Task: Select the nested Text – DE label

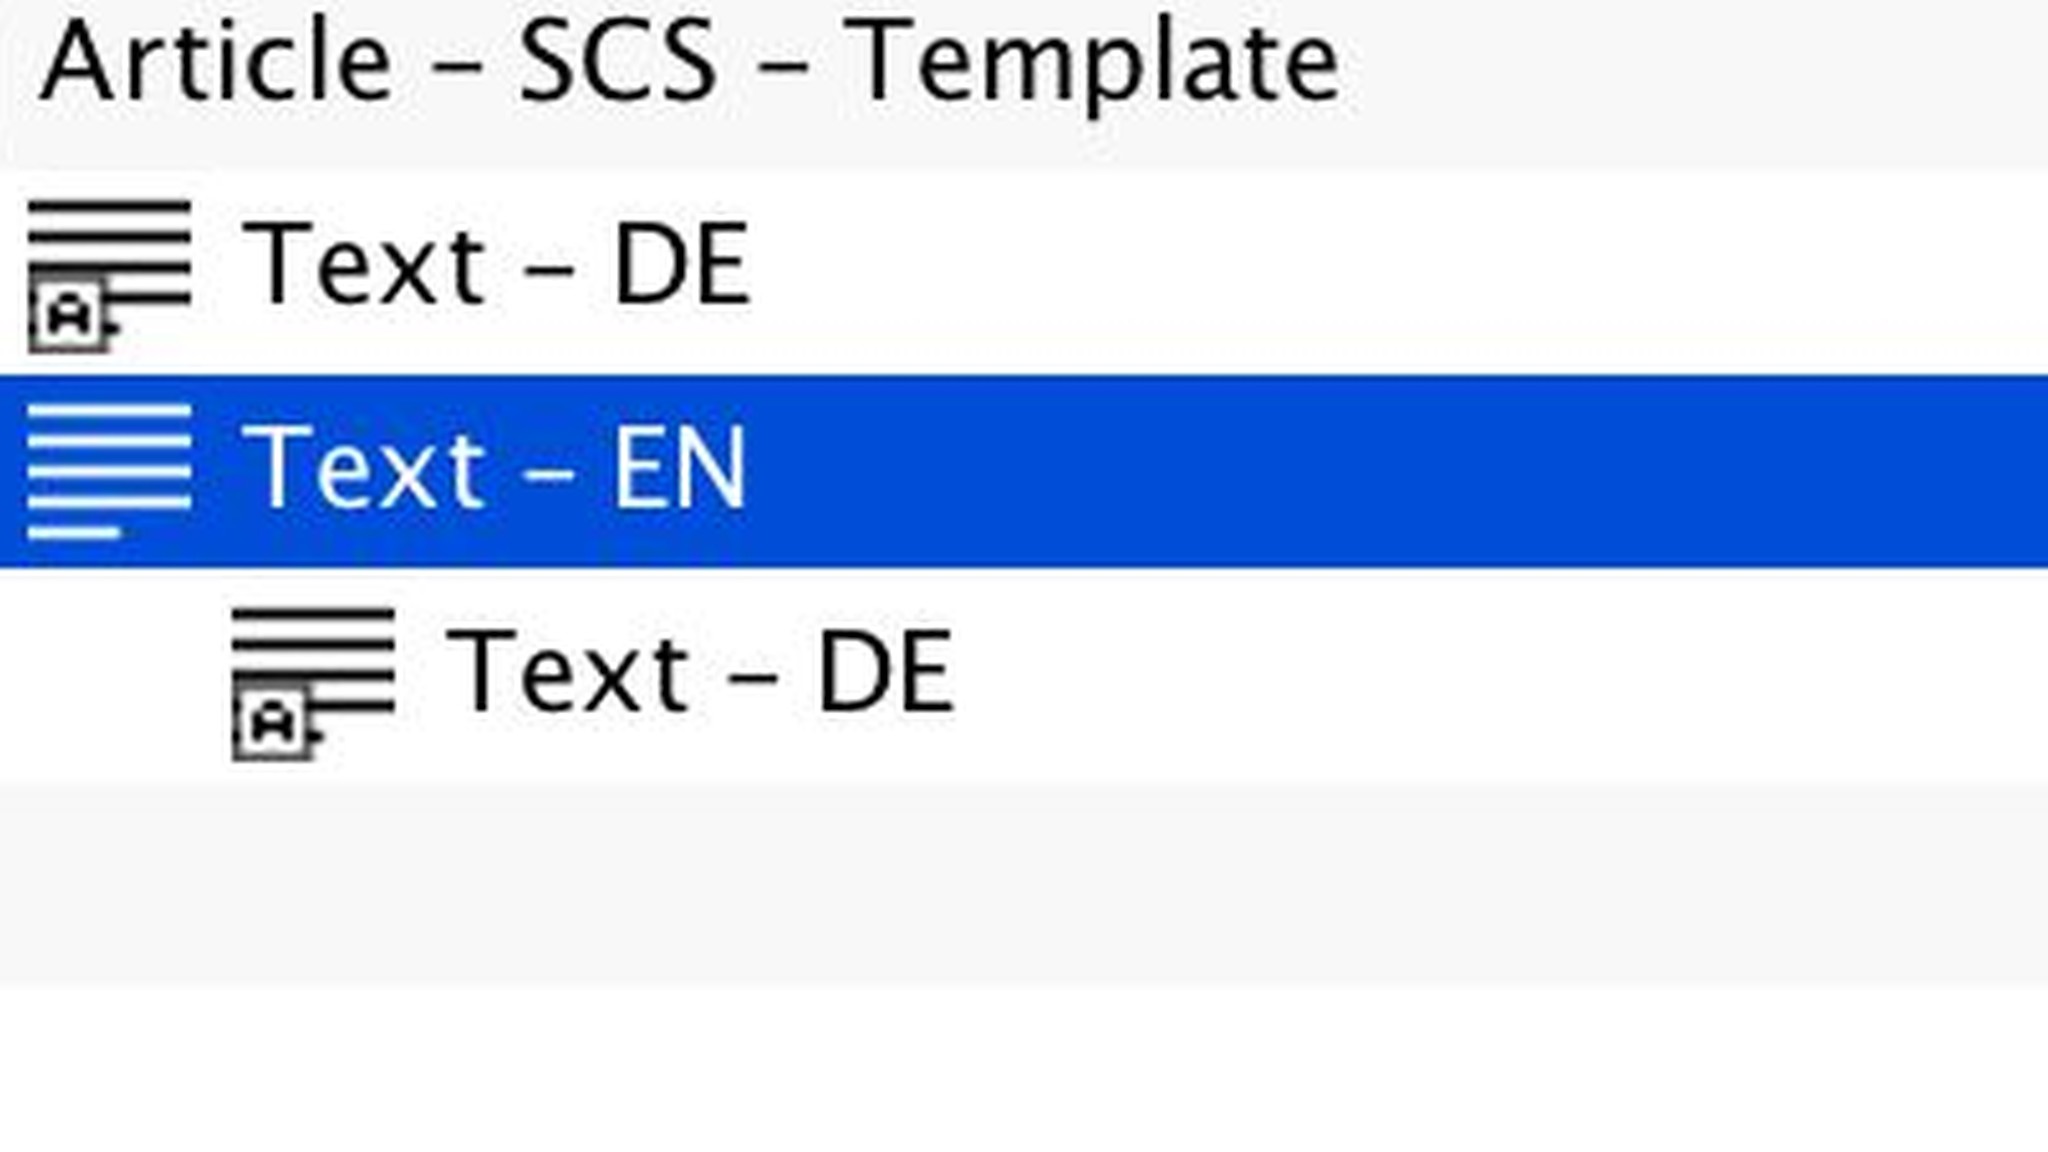Action: 700,672
